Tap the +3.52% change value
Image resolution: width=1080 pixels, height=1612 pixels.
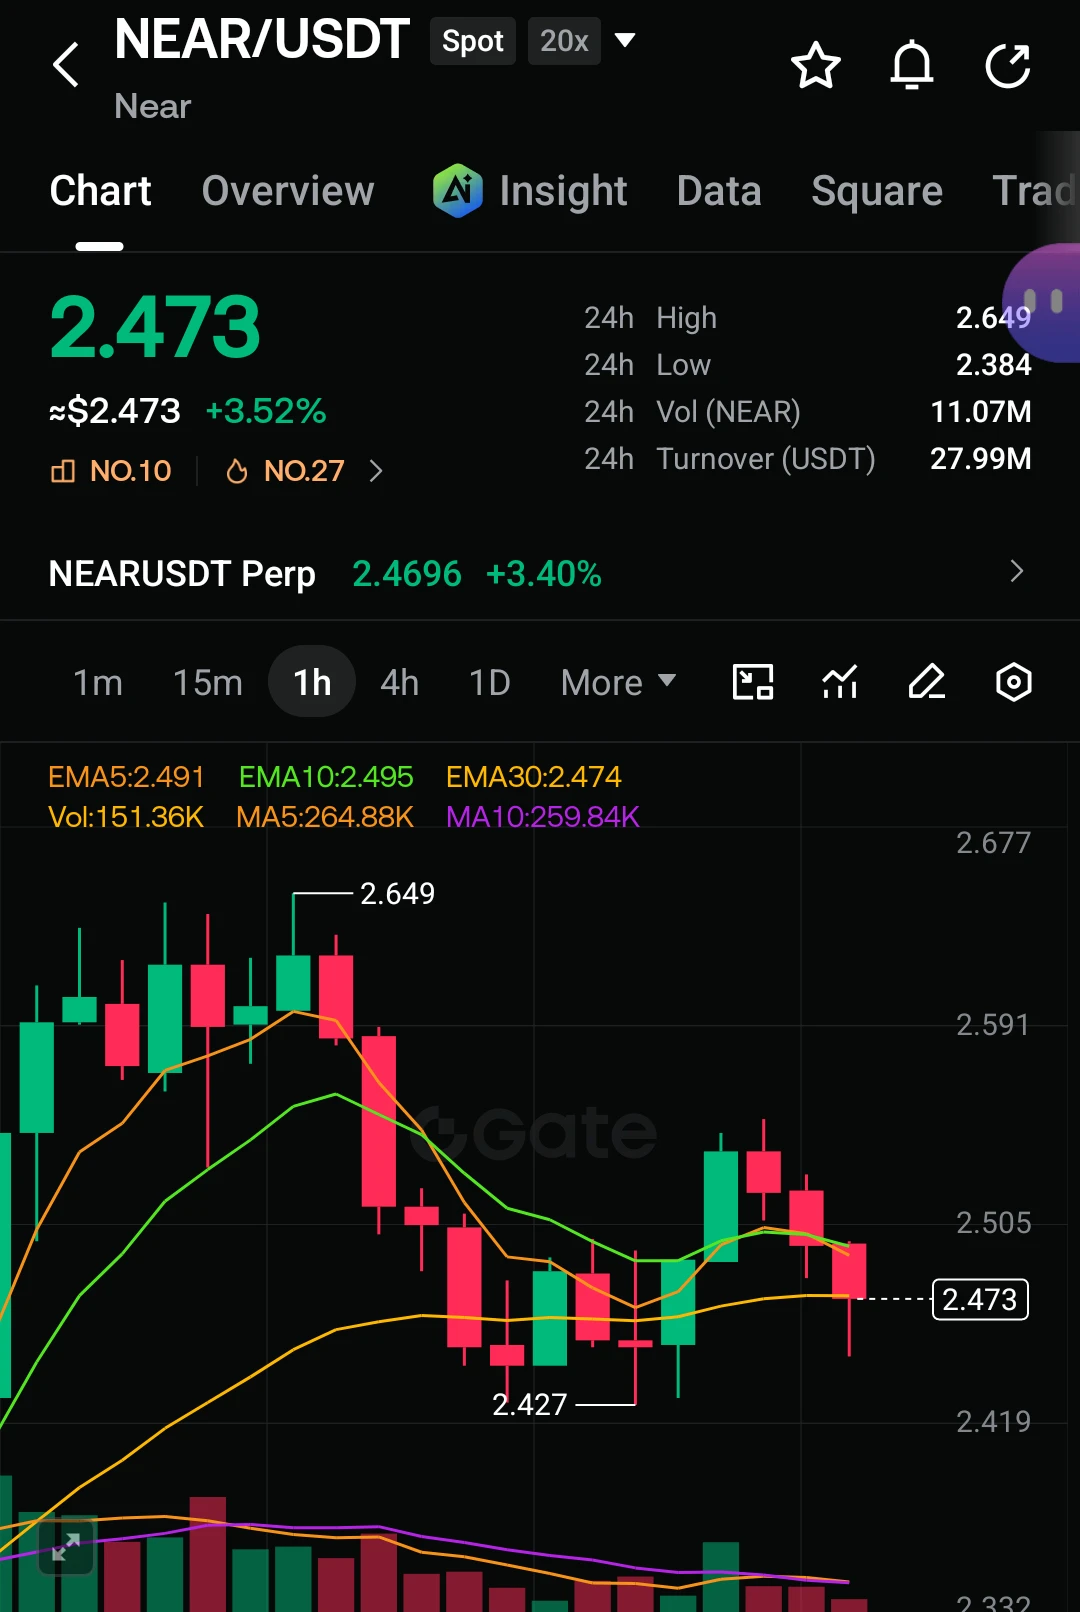(x=266, y=411)
